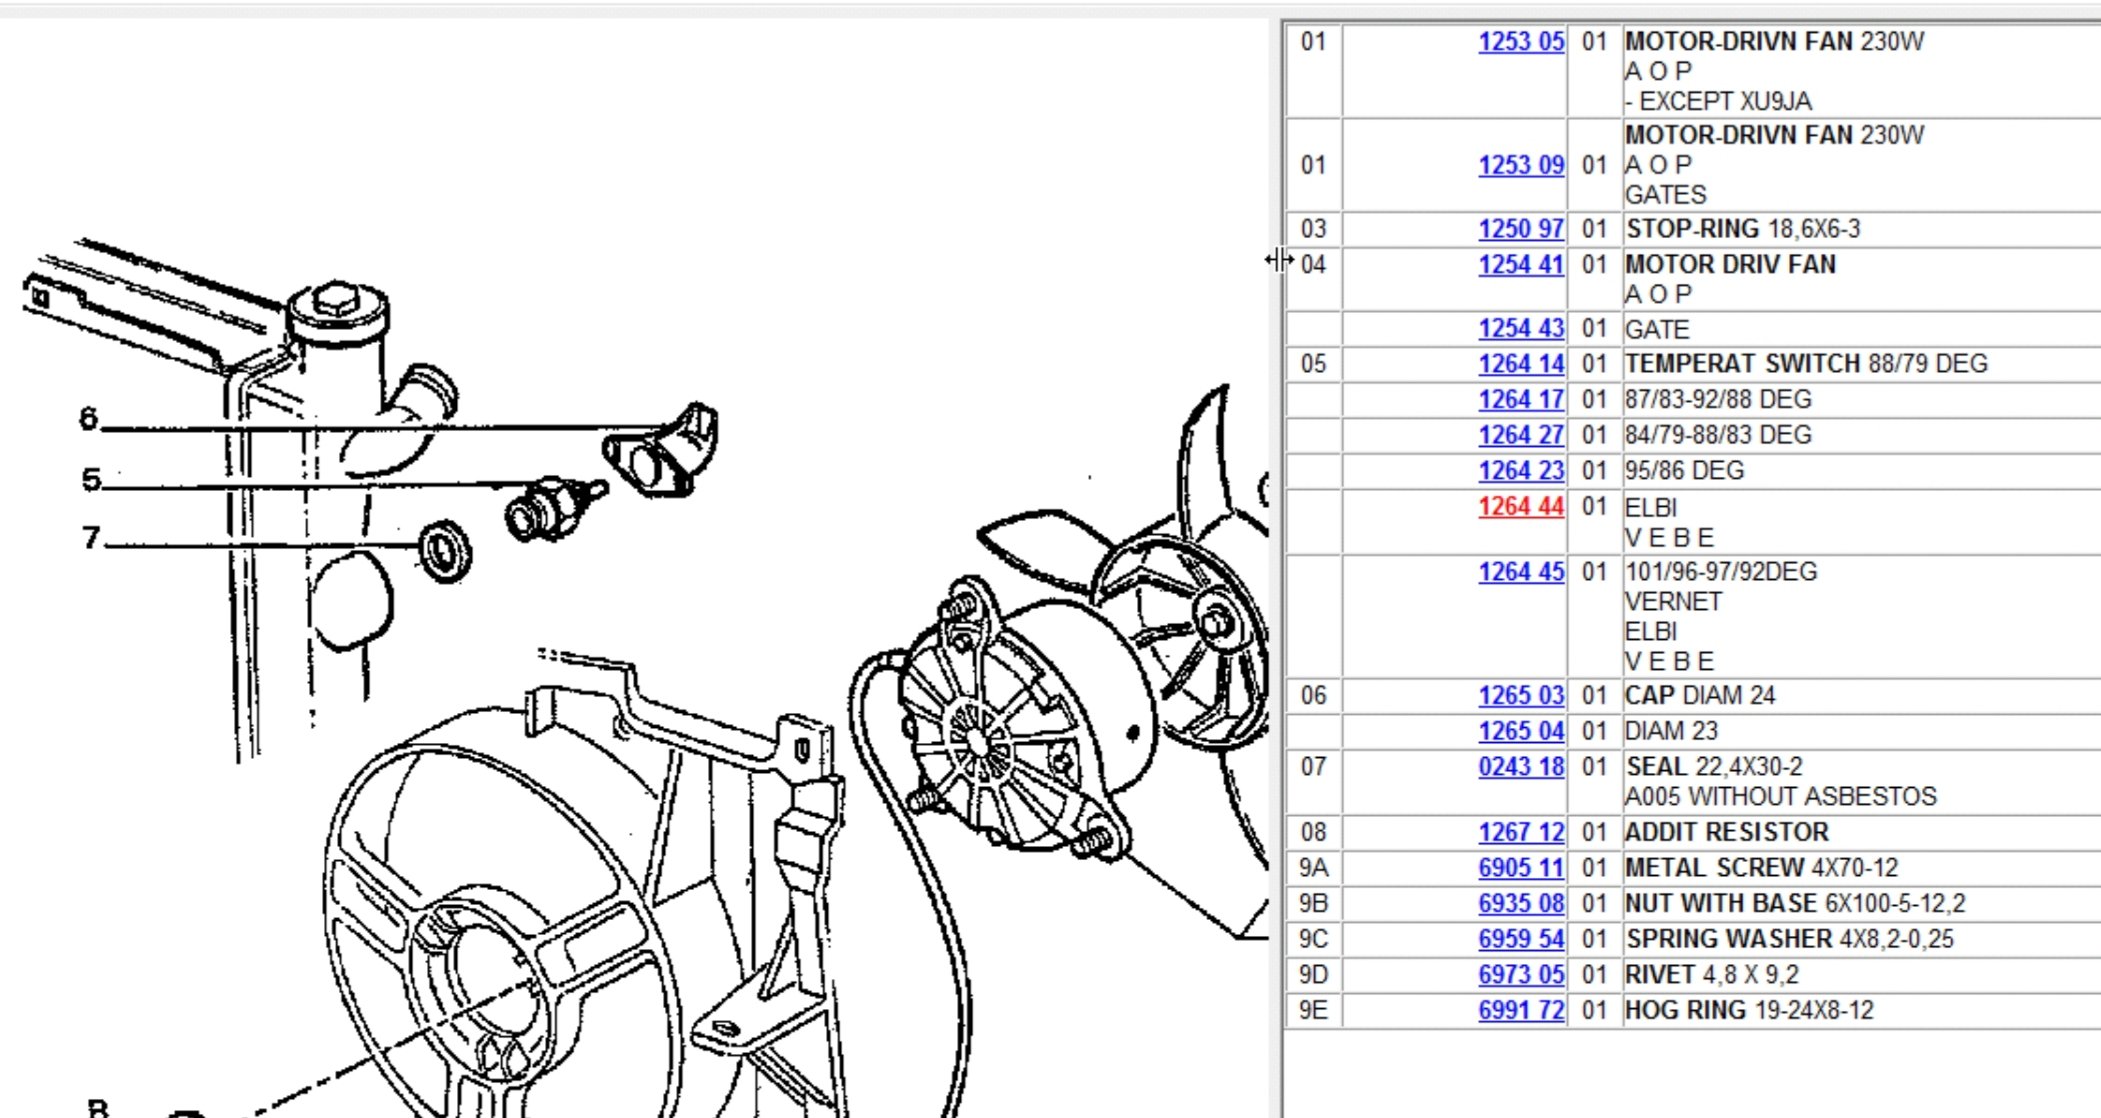This screenshot has width=2101, height=1118.
Task: Select 'DIAM 23' description
Action: pyautogui.click(x=1671, y=732)
